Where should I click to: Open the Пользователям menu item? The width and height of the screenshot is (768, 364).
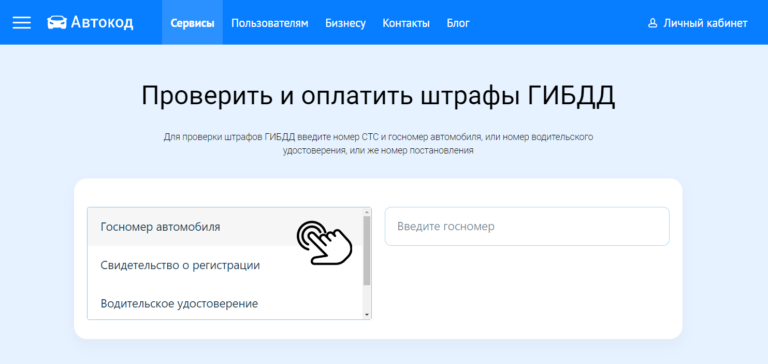point(270,23)
